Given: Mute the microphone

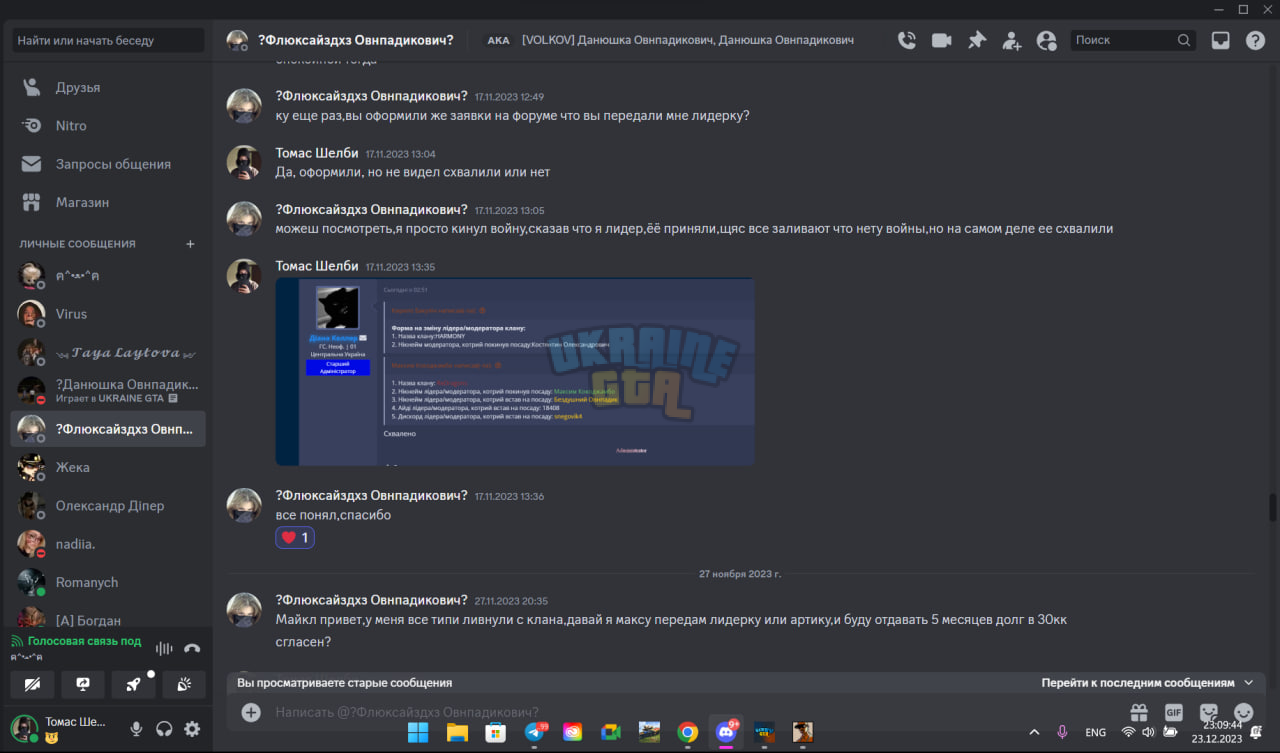Looking at the screenshot, I should (x=136, y=729).
